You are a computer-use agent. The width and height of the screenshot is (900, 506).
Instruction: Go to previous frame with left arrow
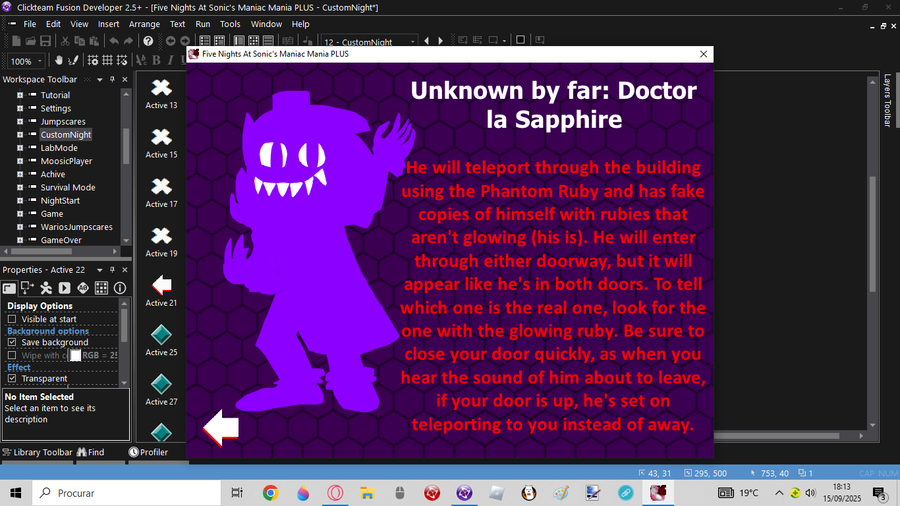tap(426, 41)
